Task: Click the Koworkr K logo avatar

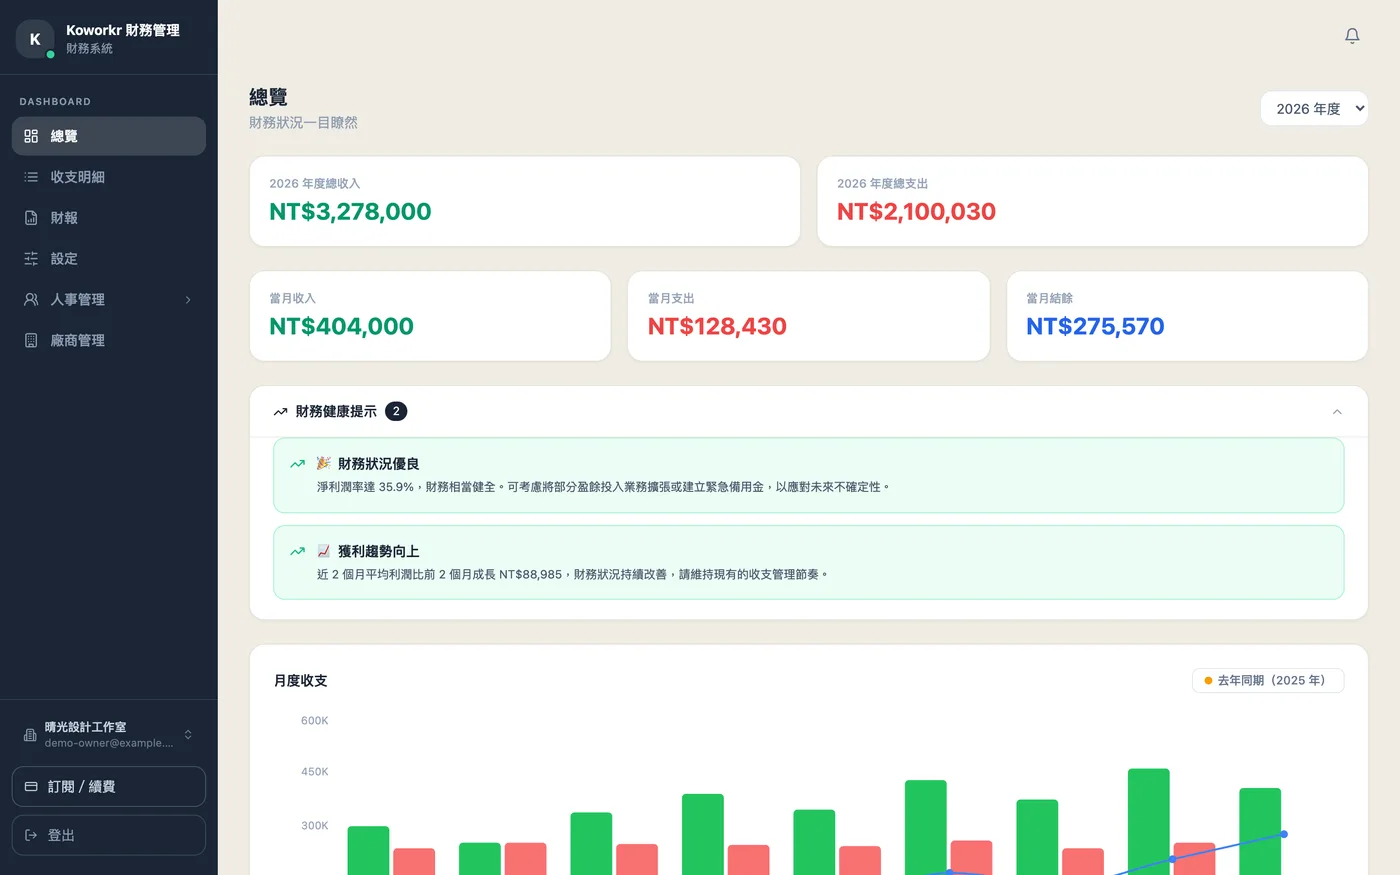Action: [35, 39]
